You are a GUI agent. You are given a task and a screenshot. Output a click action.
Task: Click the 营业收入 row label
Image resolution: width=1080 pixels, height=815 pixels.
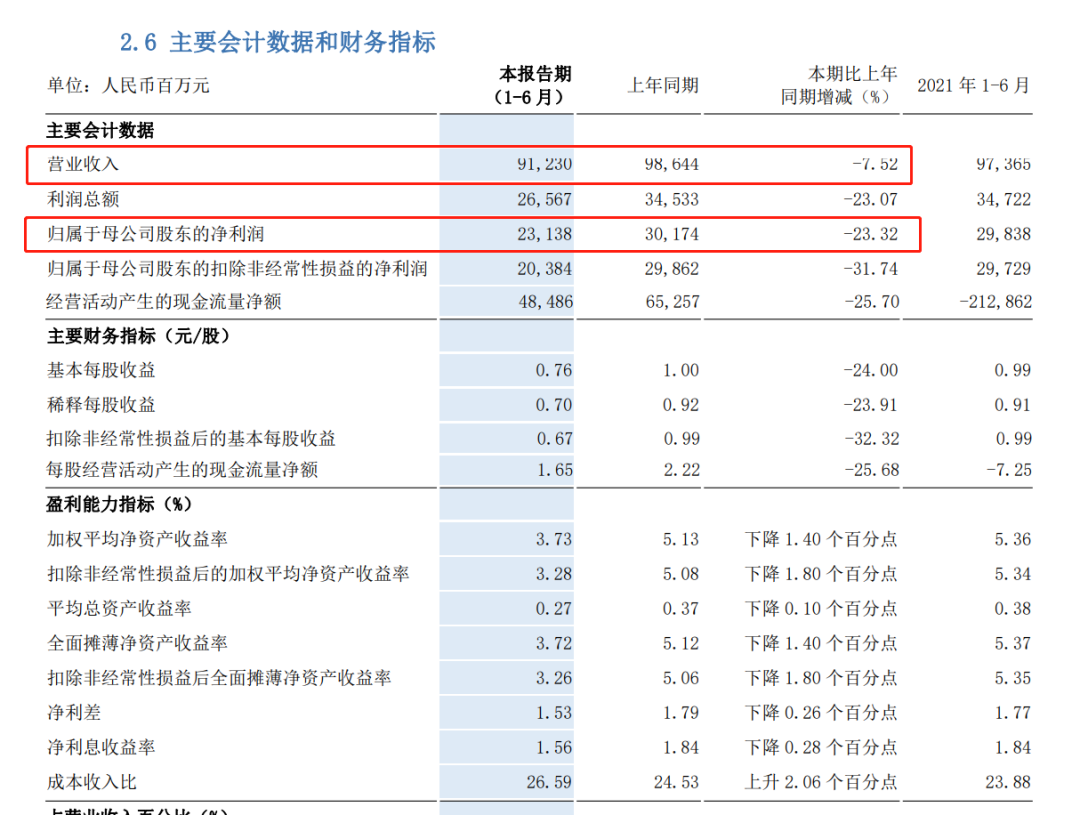click(83, 164)
